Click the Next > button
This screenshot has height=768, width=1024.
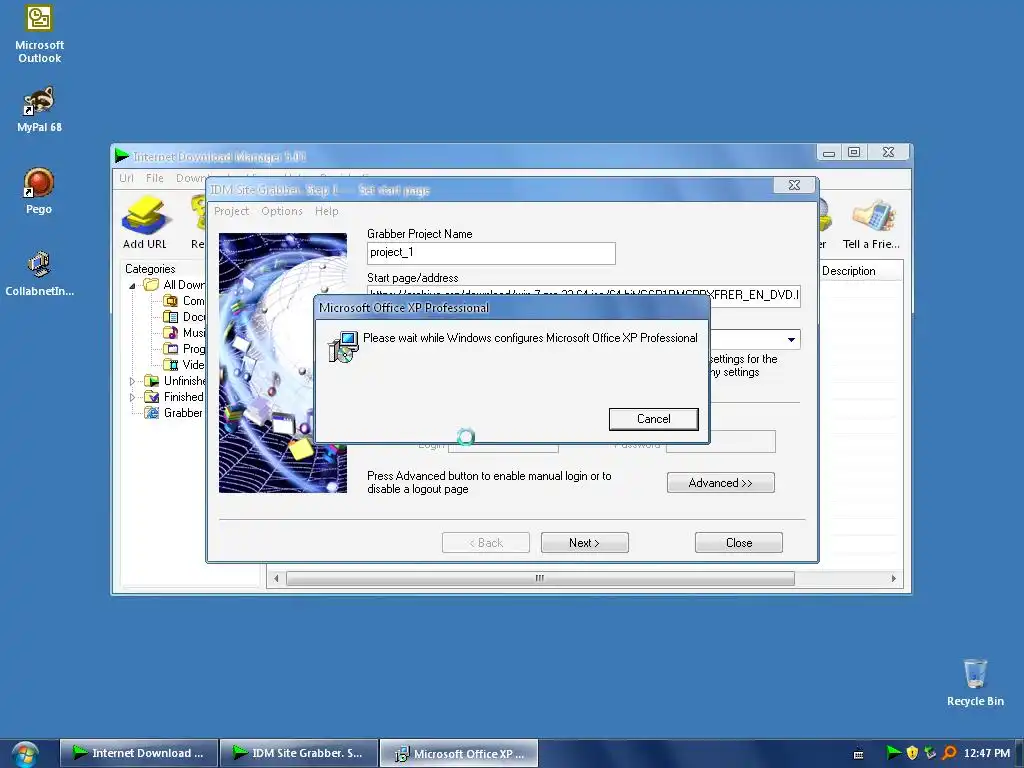point(584,543)
